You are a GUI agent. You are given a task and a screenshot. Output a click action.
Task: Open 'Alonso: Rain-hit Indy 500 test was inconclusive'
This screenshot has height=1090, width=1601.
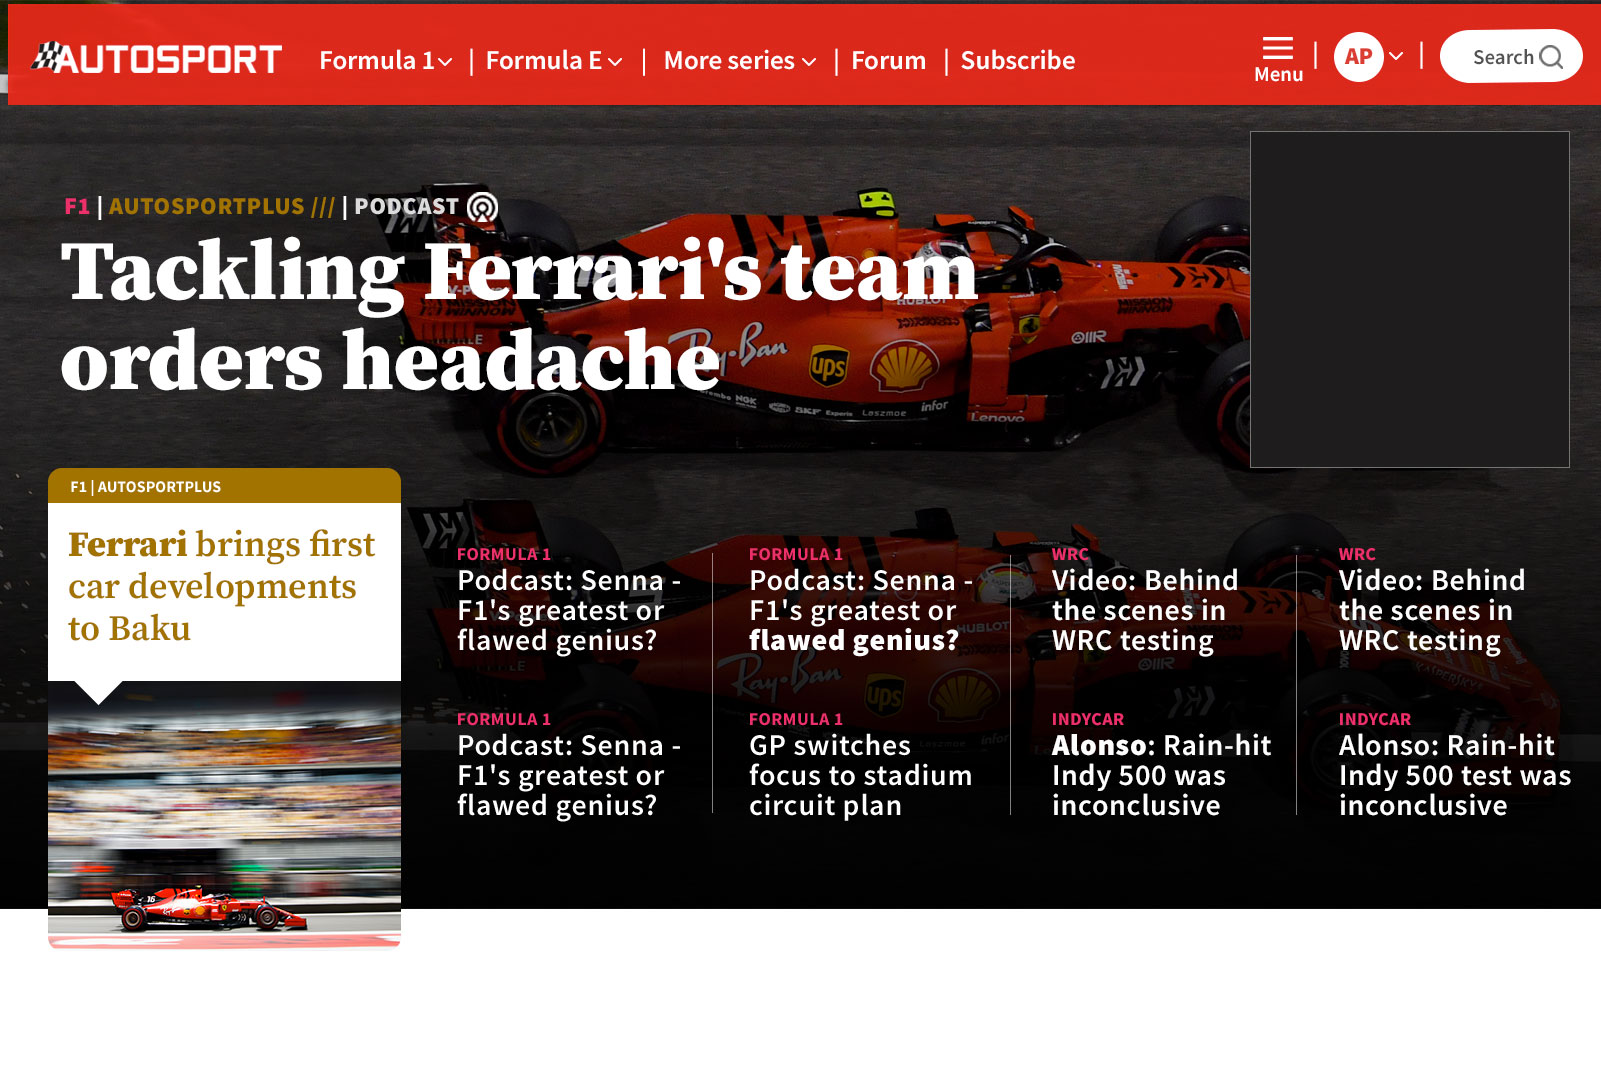click(x=1455, y=775)
